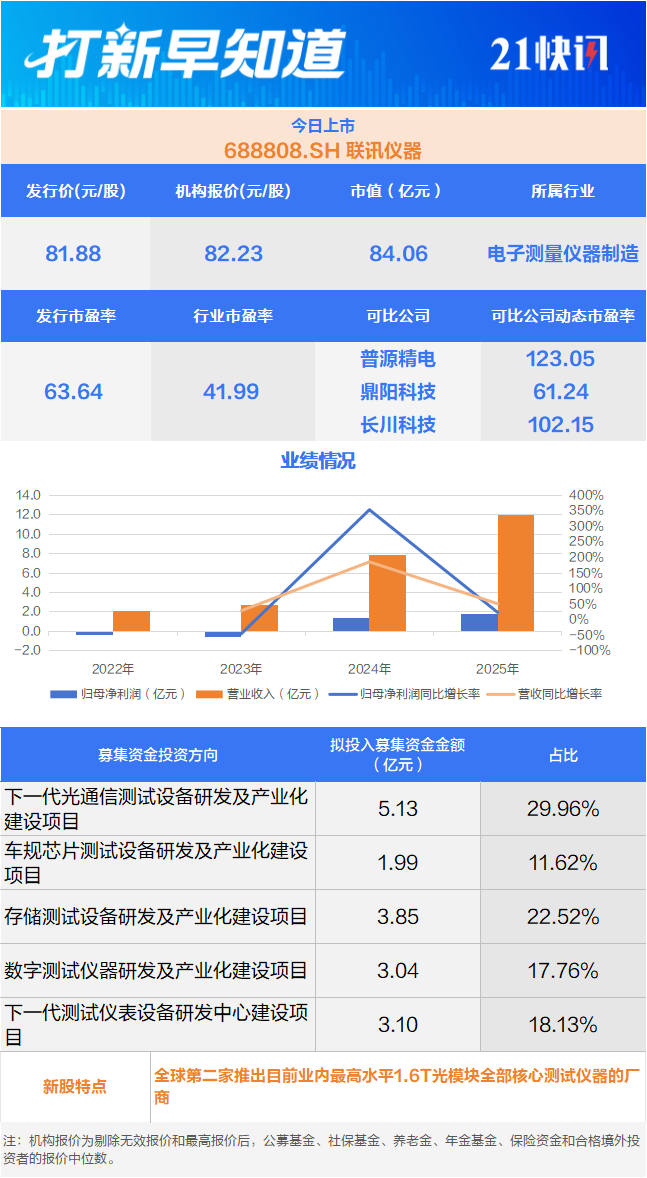
Task: Click the 机构报价(元/股) header cell
Action: 233,191
